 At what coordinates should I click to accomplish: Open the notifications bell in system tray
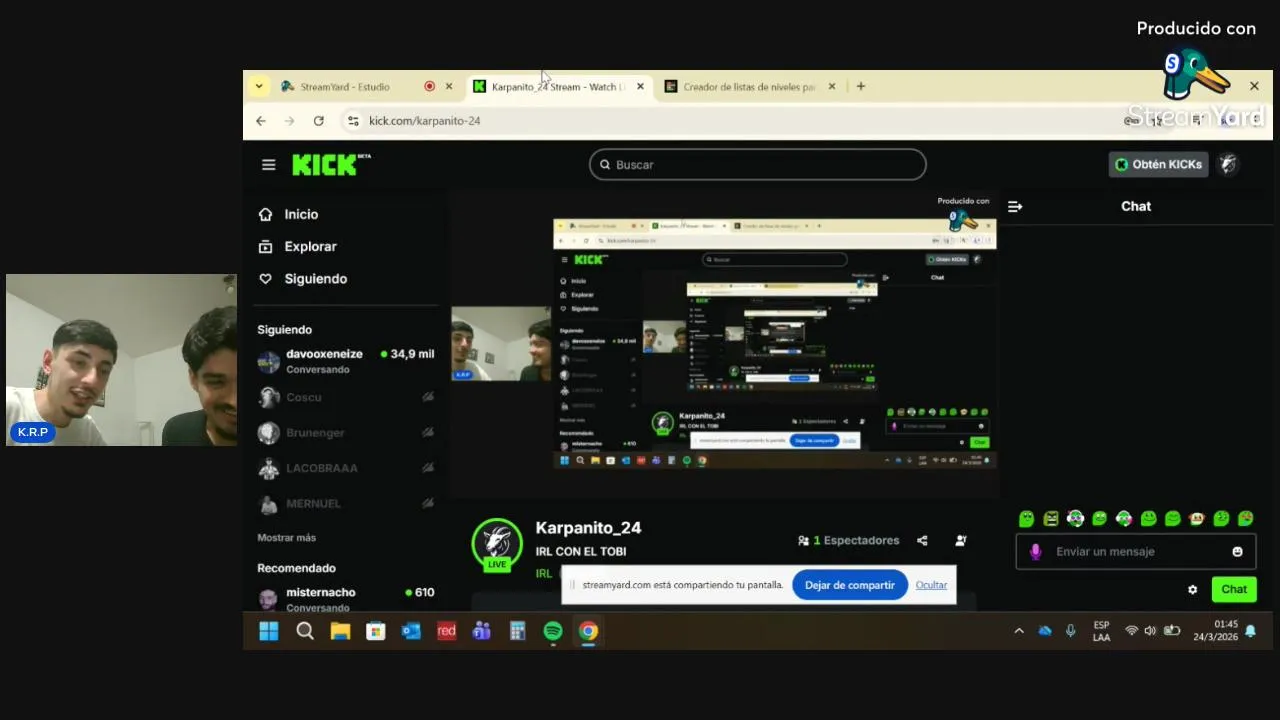tap(1250, 631)
